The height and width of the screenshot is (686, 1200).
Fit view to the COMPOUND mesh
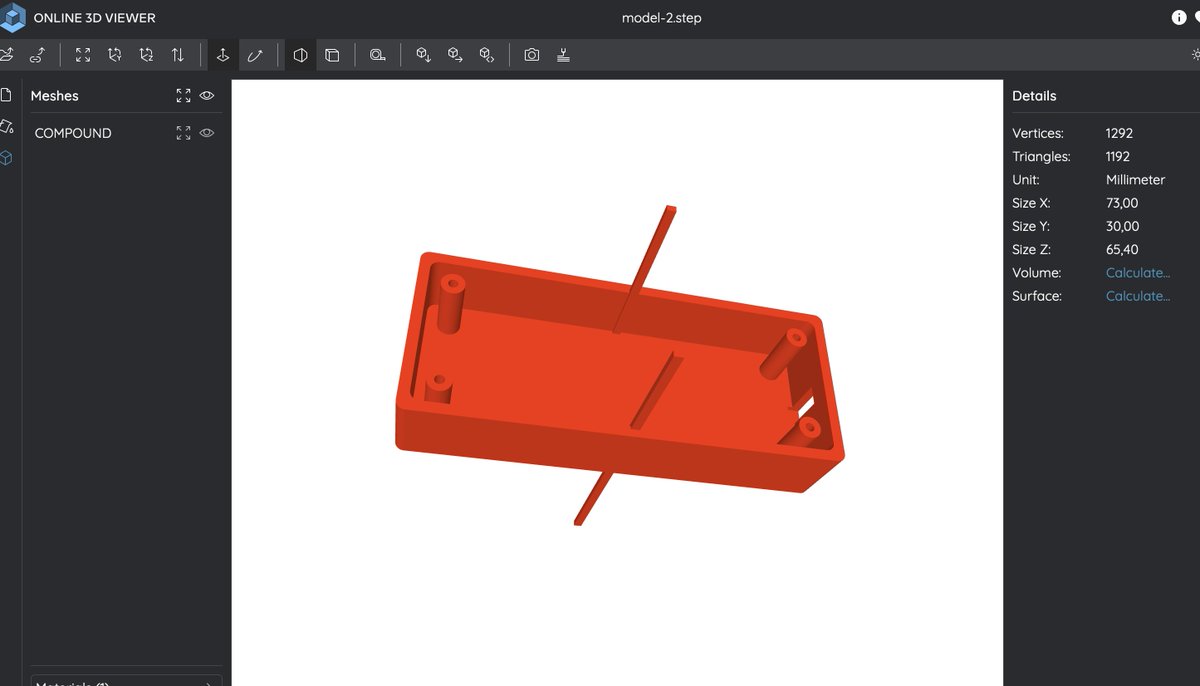[183, 132]
